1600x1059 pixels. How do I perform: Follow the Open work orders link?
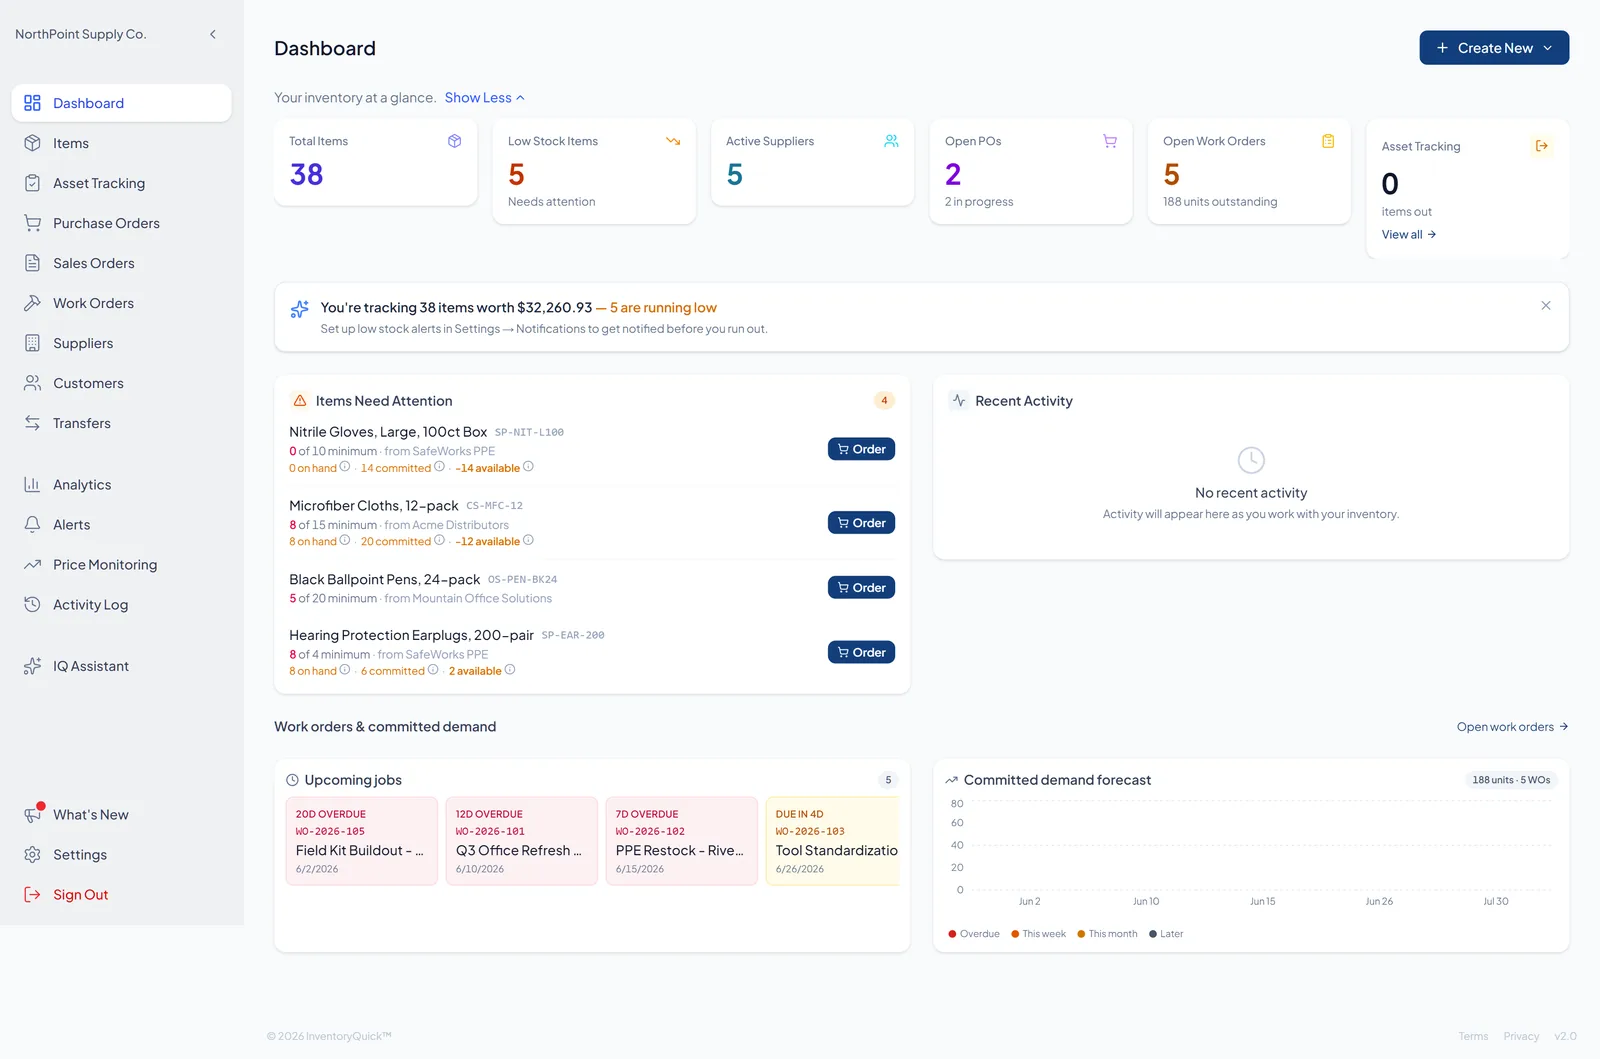pos(1512,727)
